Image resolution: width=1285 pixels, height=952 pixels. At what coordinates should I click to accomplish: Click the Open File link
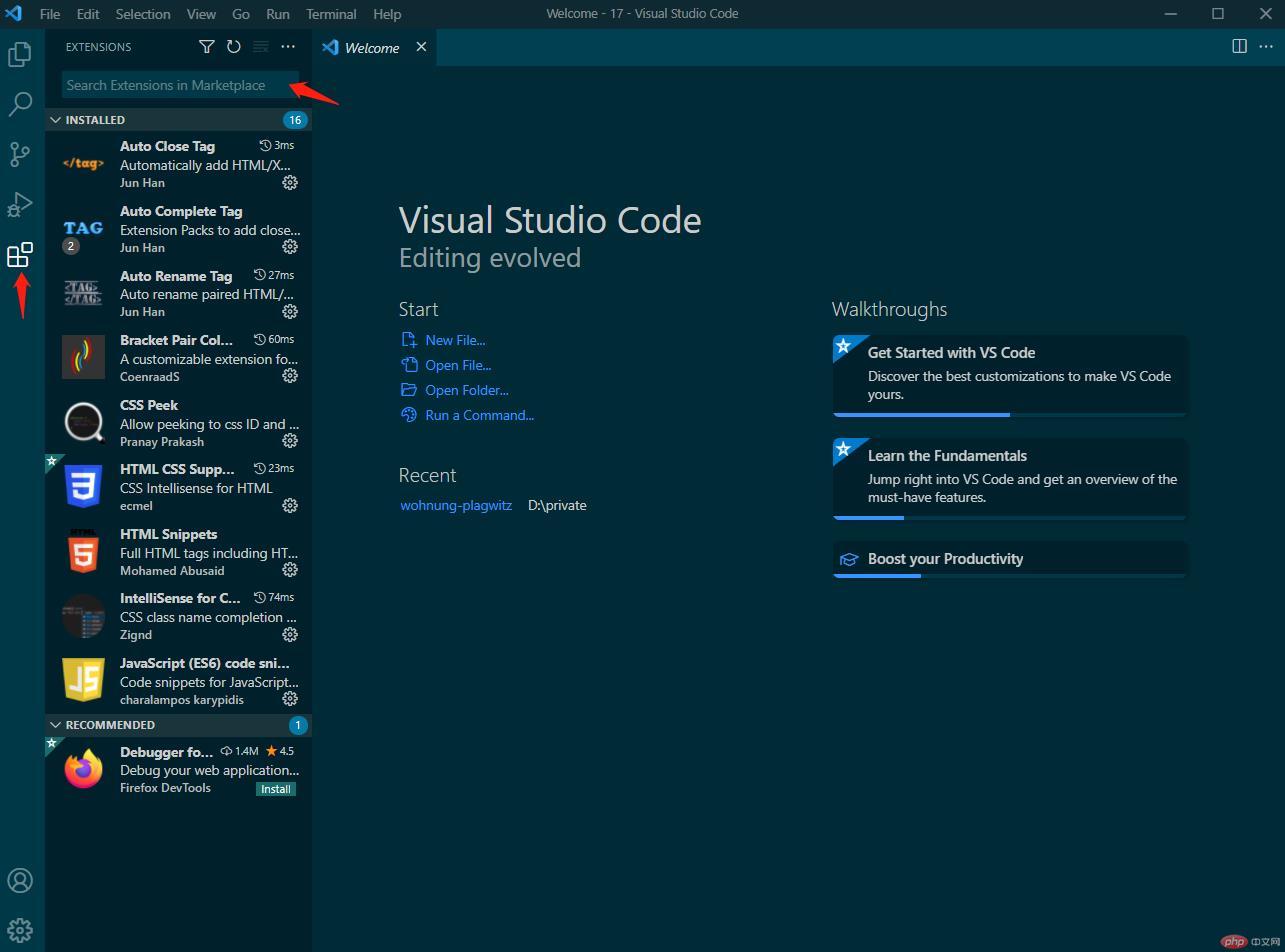click(x=458, y=365)
